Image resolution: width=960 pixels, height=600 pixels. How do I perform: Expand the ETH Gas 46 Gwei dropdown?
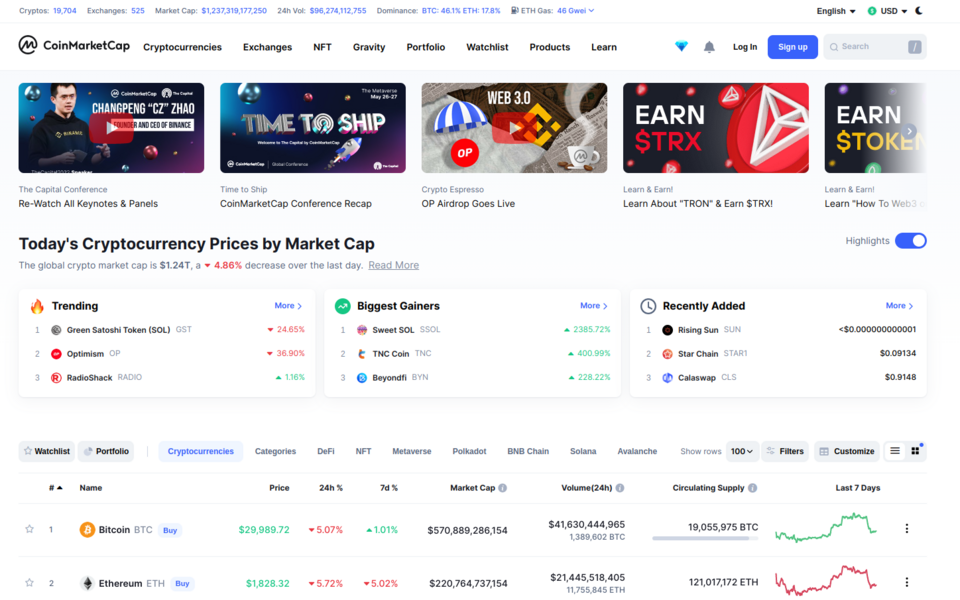576,10
